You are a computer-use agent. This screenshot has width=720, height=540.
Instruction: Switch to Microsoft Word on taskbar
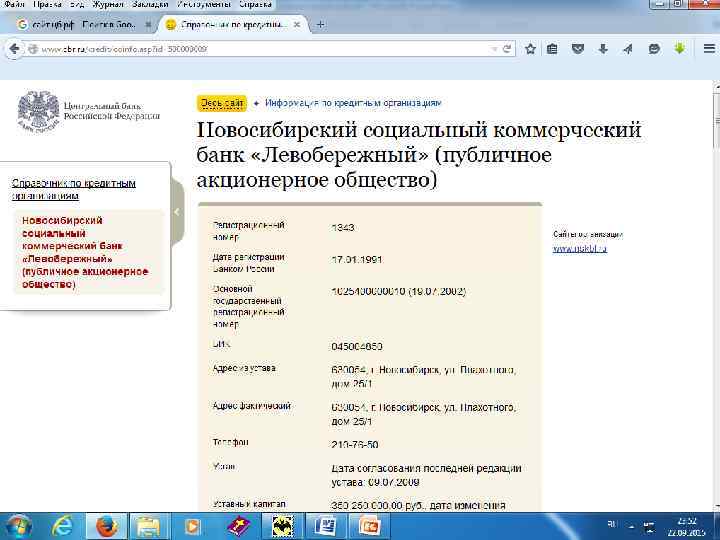[x=326, y=526]
